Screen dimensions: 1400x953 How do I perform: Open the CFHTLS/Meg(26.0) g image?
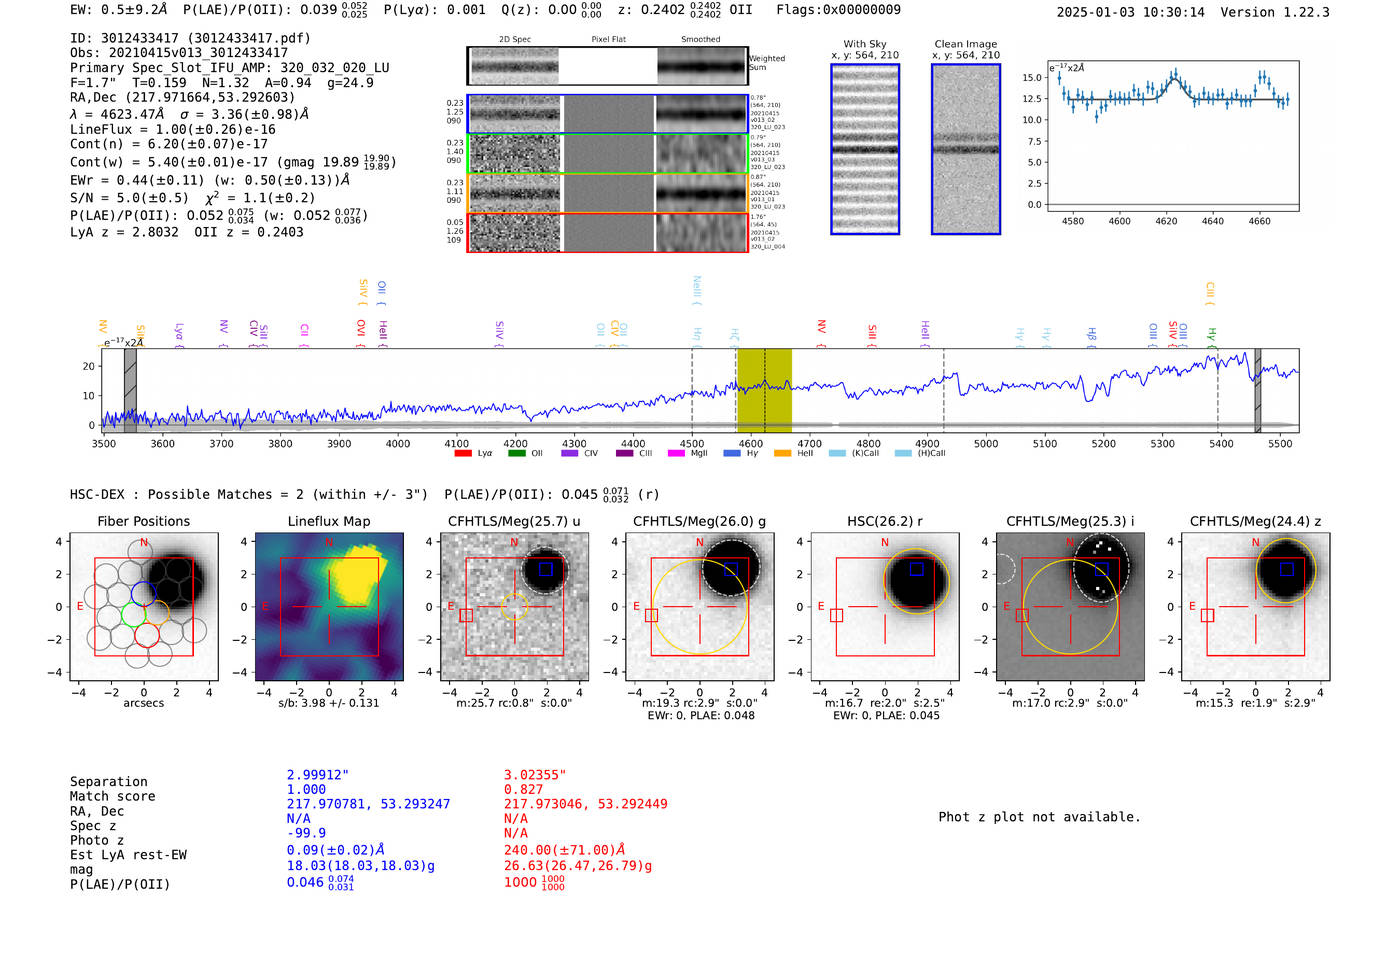pyautogui.click(x=700, y=607)
